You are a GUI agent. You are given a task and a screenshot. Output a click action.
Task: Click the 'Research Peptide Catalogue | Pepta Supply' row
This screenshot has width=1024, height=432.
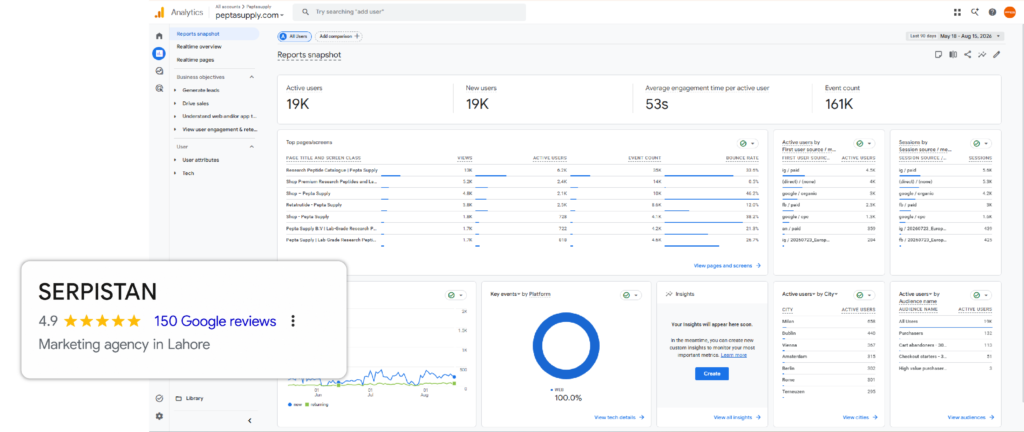522,170
